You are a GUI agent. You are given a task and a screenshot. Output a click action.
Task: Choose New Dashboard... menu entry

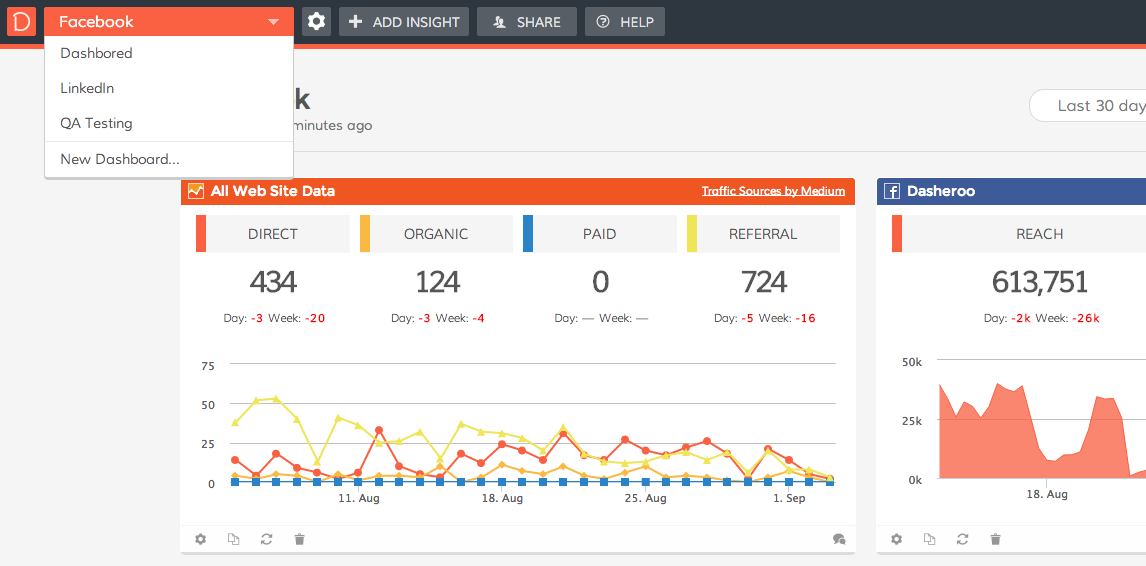click(169, 159)
